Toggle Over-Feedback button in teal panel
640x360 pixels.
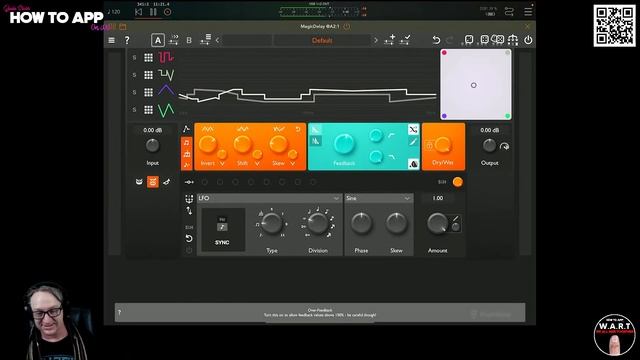click(x=413, y=164)
